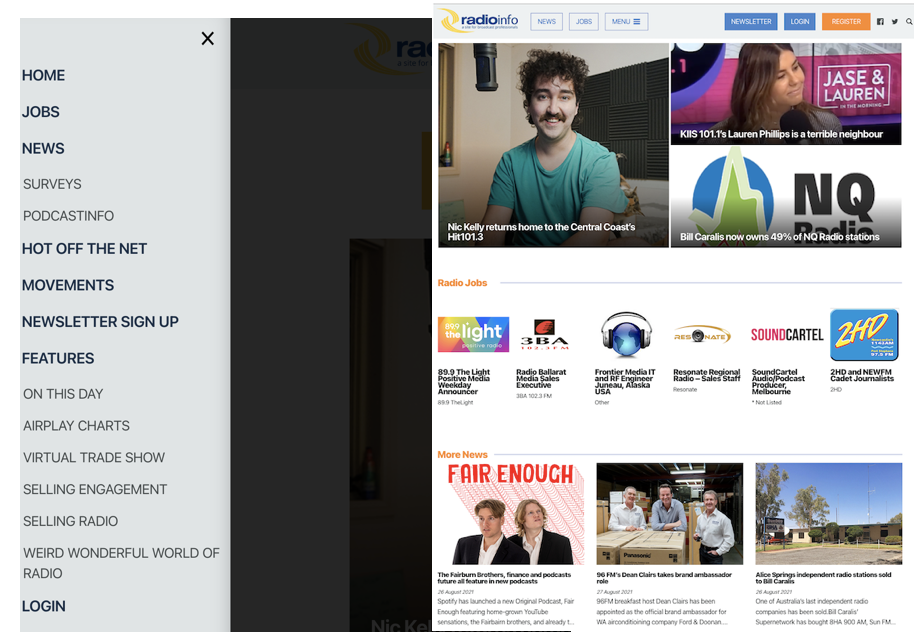Image resolution: width=914 pixels, height=632 pixels.
Task: Click the 3BA station logo
Action: coord(544,335)
